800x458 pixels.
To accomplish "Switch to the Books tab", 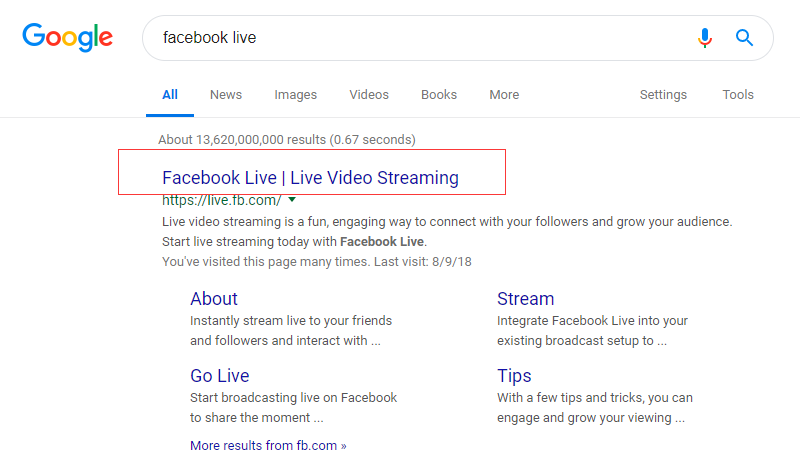I will pyautogui.click(x=439, y=95).
